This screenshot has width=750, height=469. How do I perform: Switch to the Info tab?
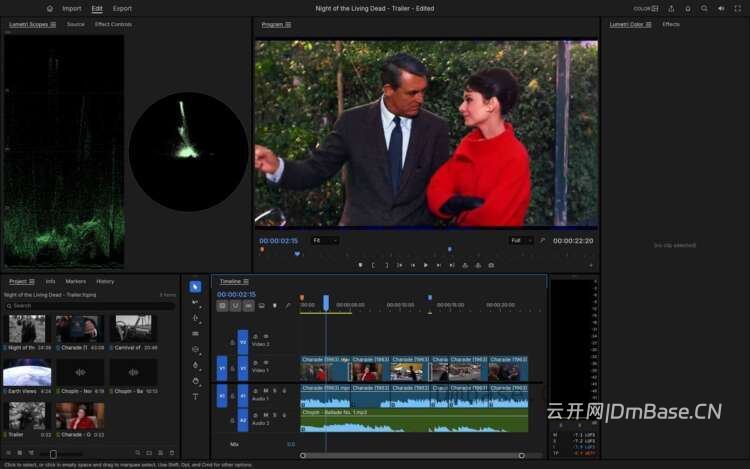pyautogui.click(x=50, y=282)
